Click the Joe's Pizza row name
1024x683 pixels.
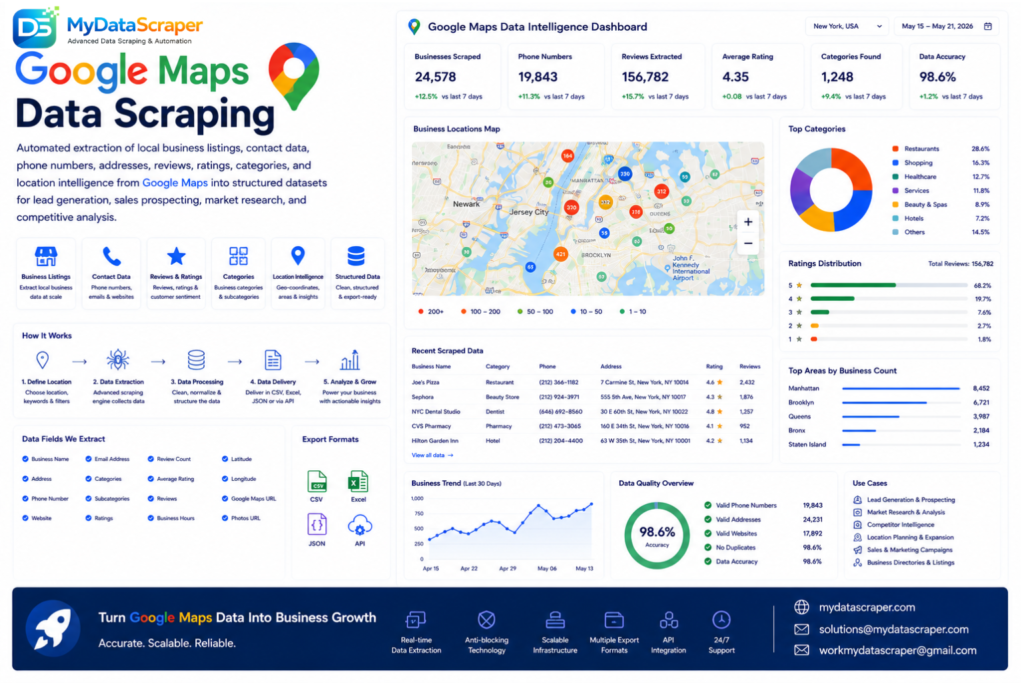click(425, 383)
